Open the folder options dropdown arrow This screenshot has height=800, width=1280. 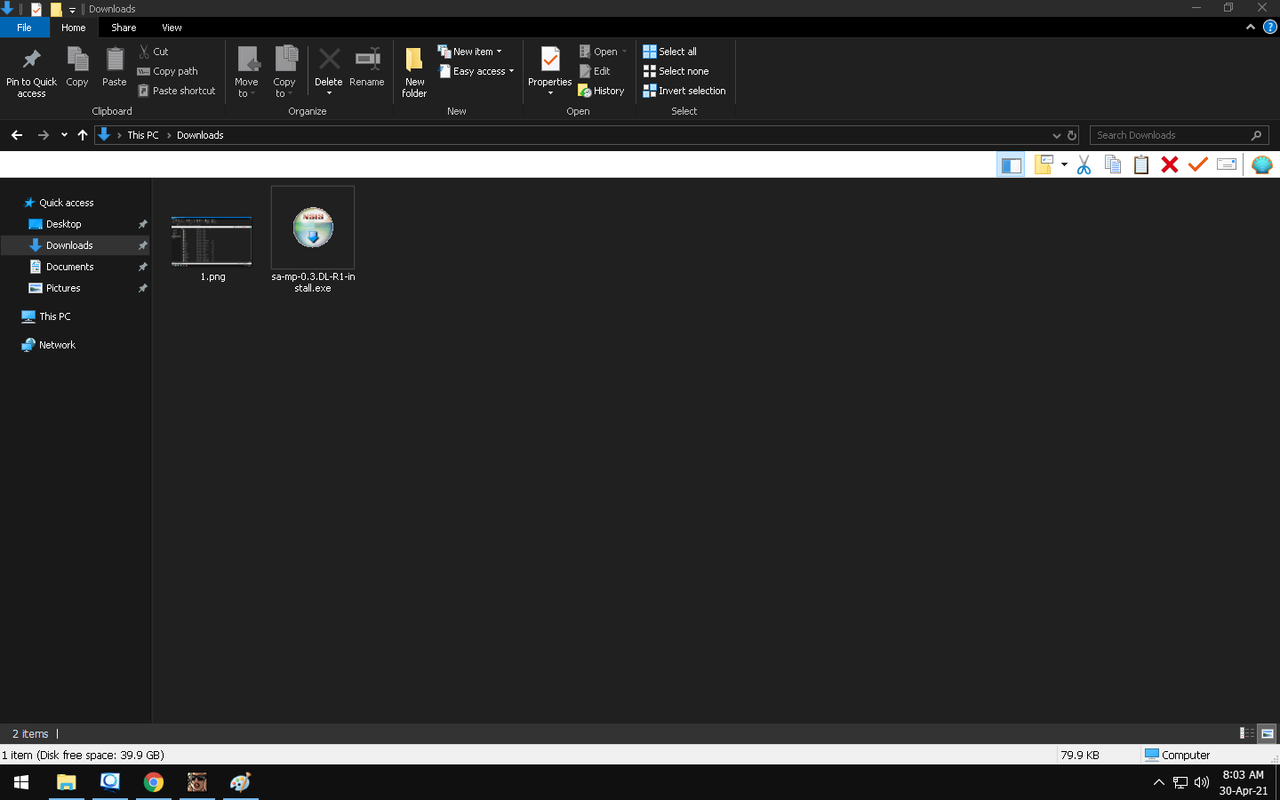(1064, 165)
